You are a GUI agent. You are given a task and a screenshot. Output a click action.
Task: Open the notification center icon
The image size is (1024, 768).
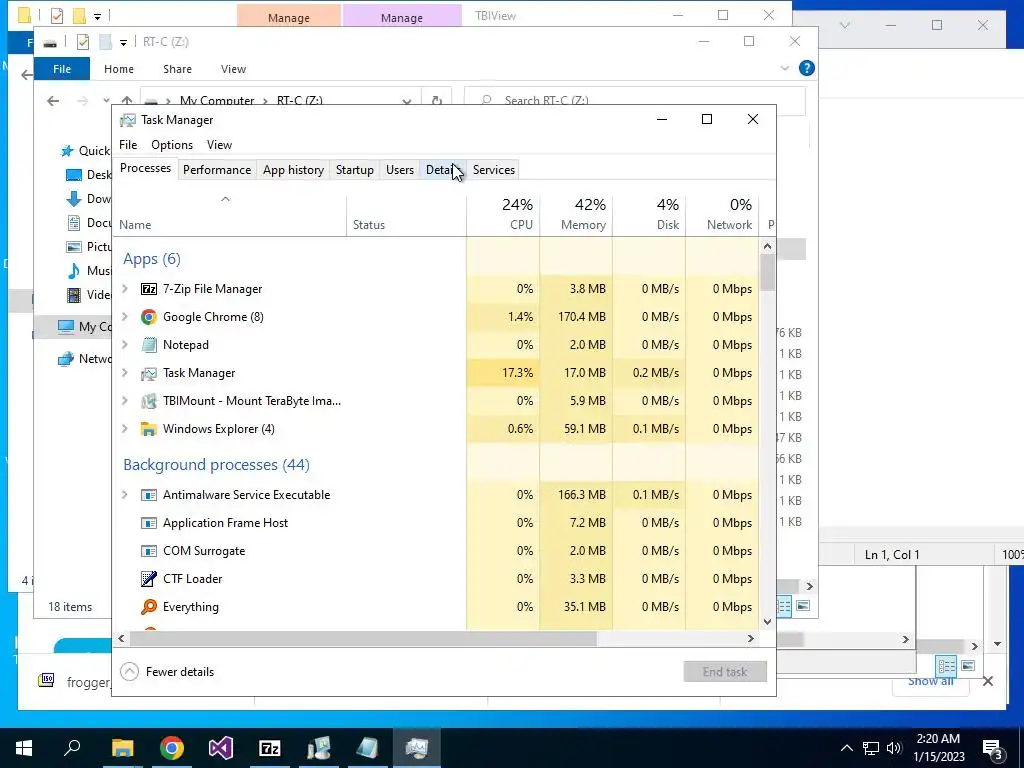pos(993,748)
